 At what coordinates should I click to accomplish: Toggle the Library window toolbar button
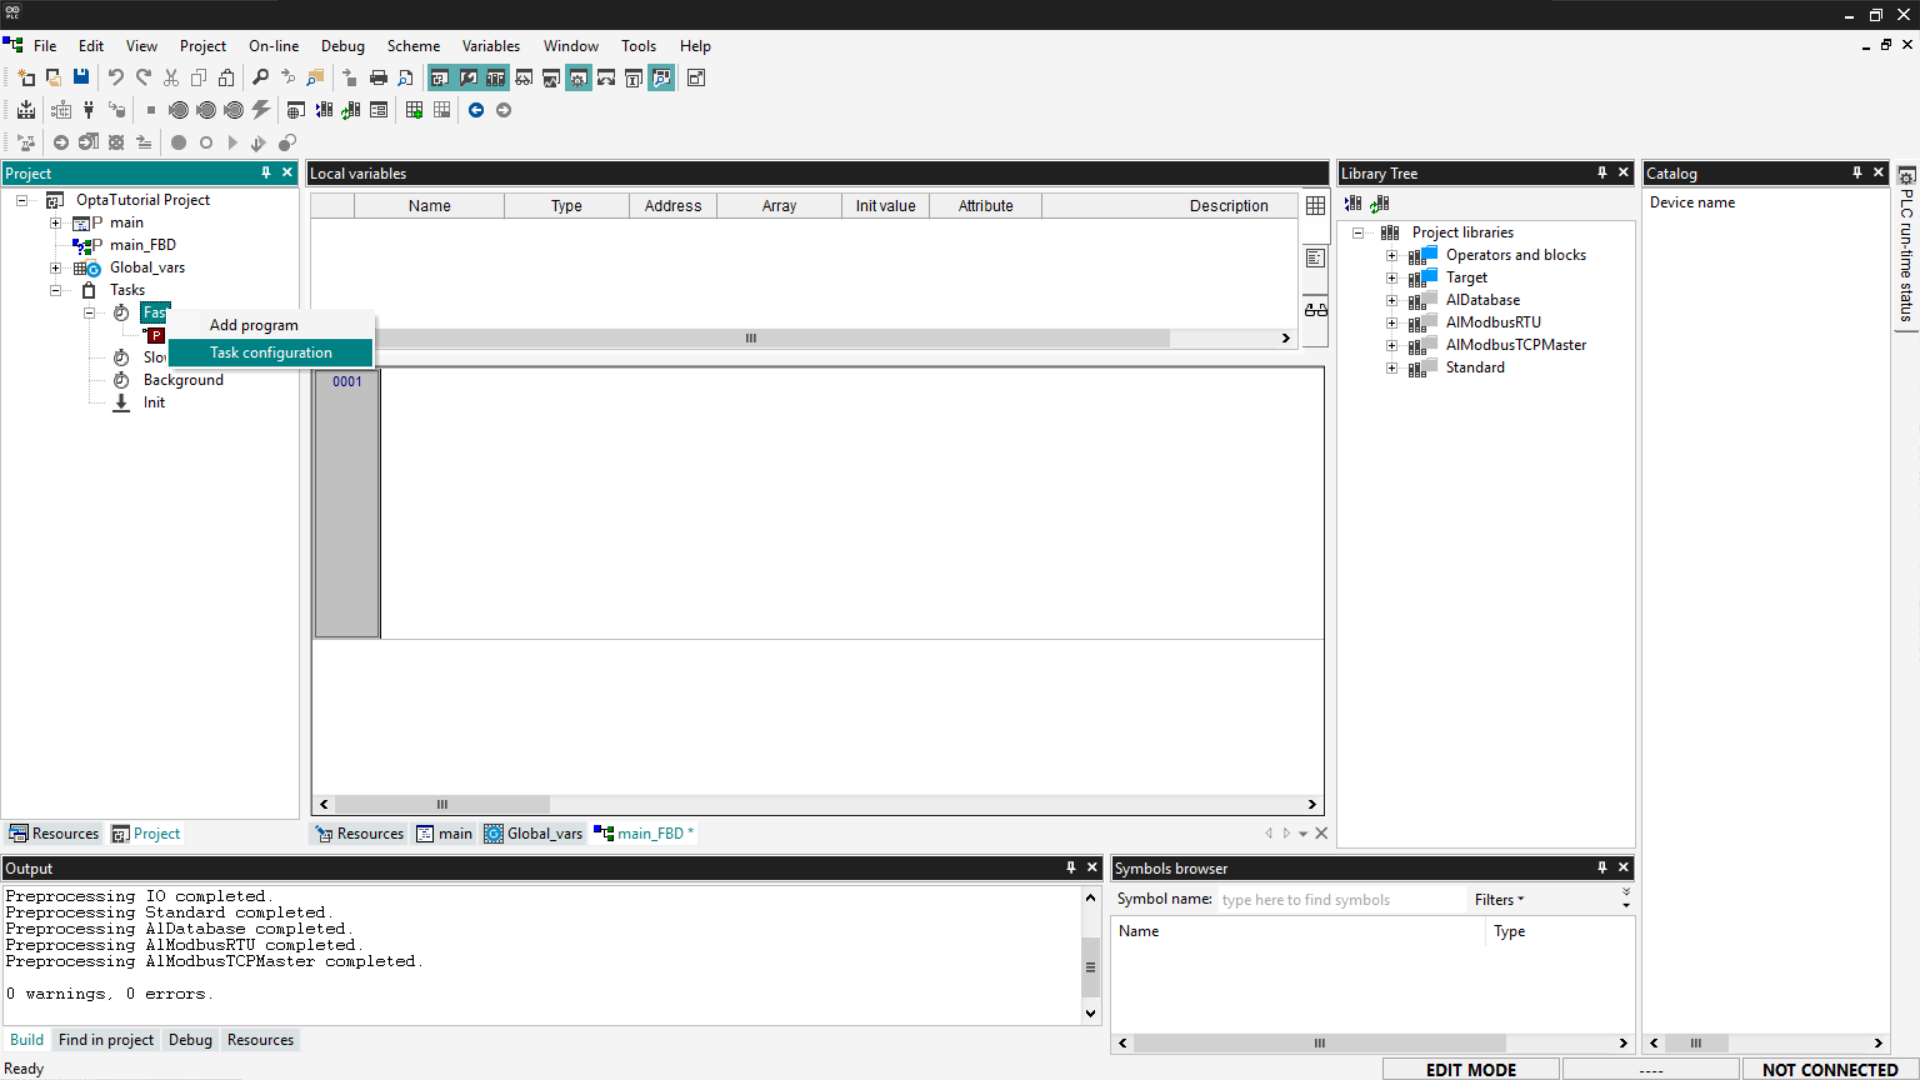496,77
